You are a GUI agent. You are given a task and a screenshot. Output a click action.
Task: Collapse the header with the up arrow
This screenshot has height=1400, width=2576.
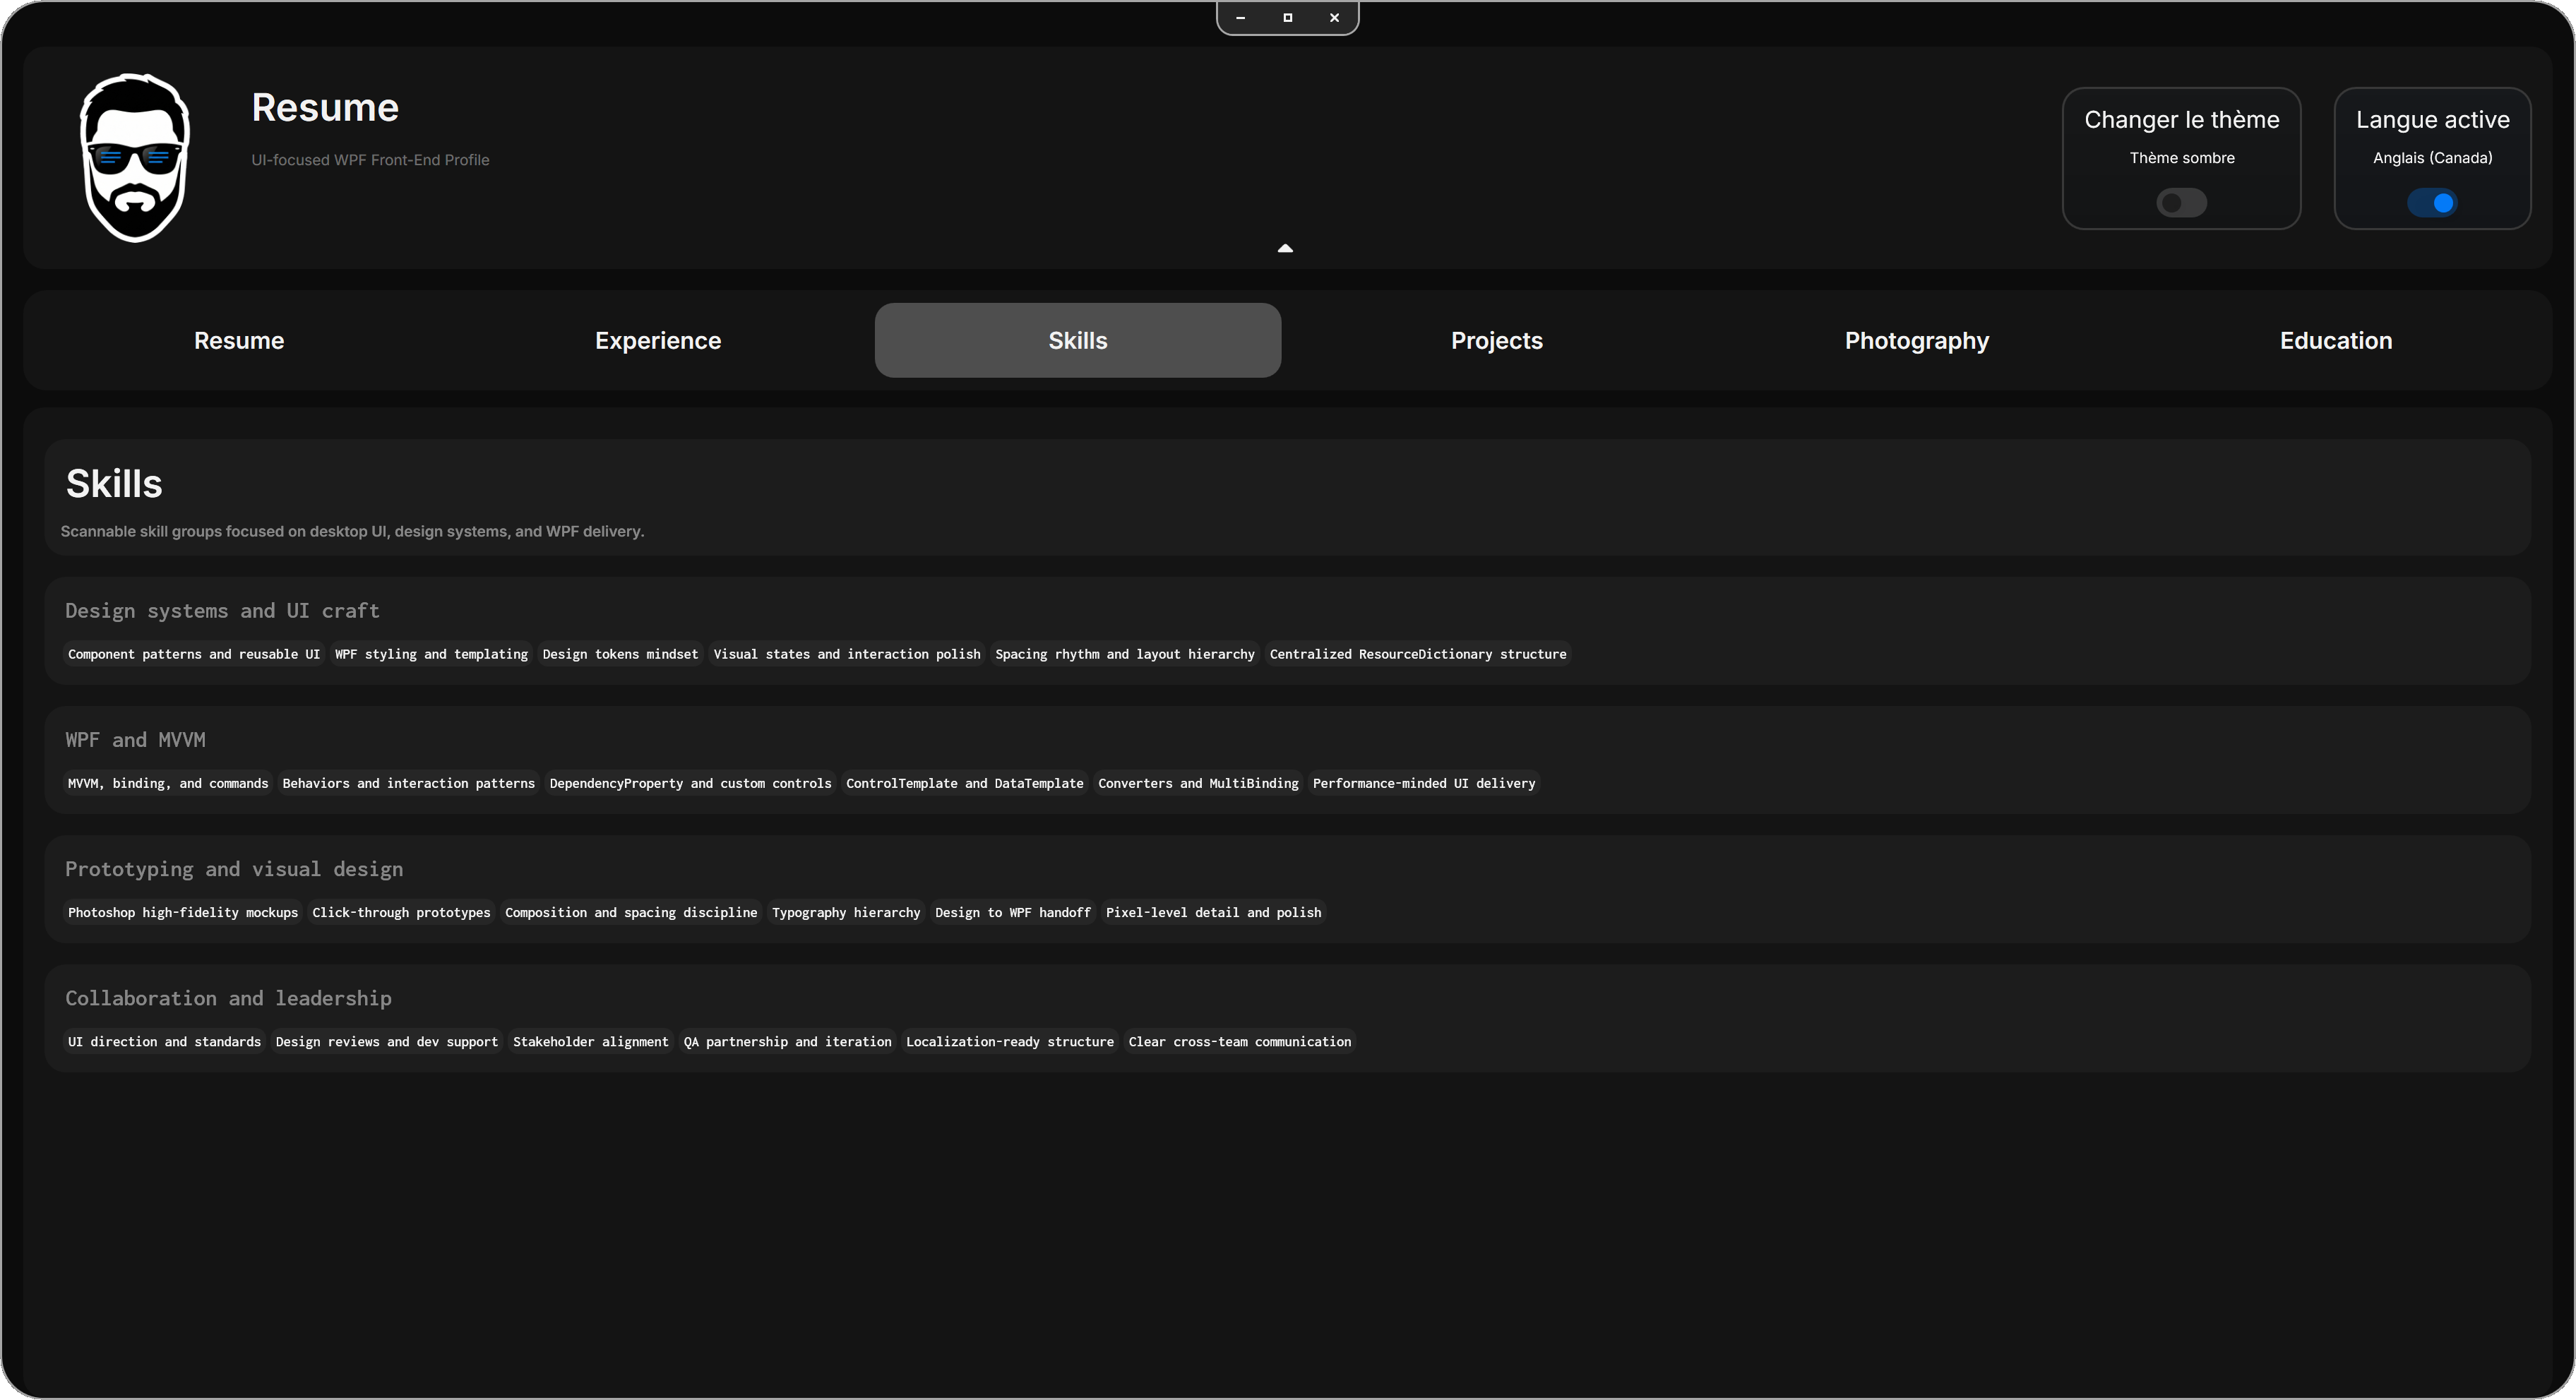pos(1285,248)
